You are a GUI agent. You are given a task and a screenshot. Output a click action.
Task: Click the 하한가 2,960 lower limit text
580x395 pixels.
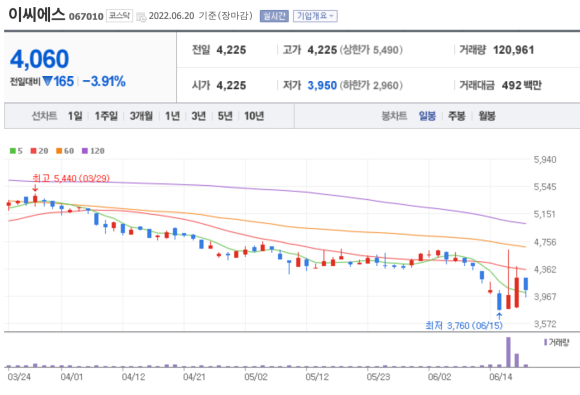click(x=371, y=85)
